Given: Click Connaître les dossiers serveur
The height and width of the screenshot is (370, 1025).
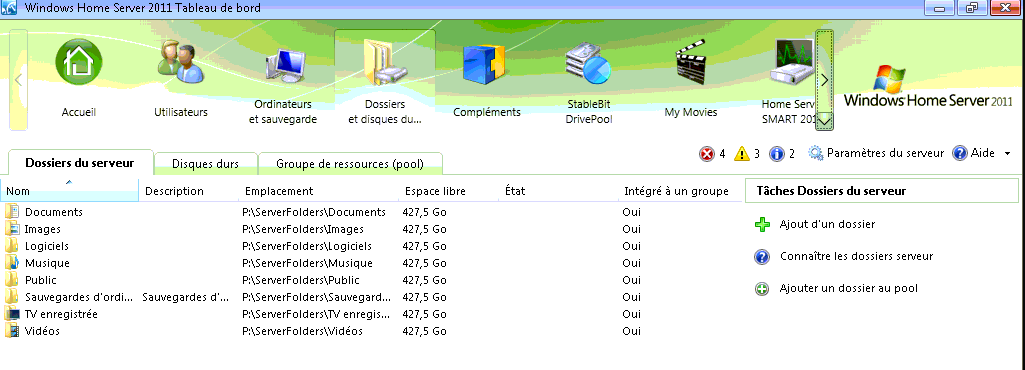Looking at the screenshot, I should pos(856,256).
